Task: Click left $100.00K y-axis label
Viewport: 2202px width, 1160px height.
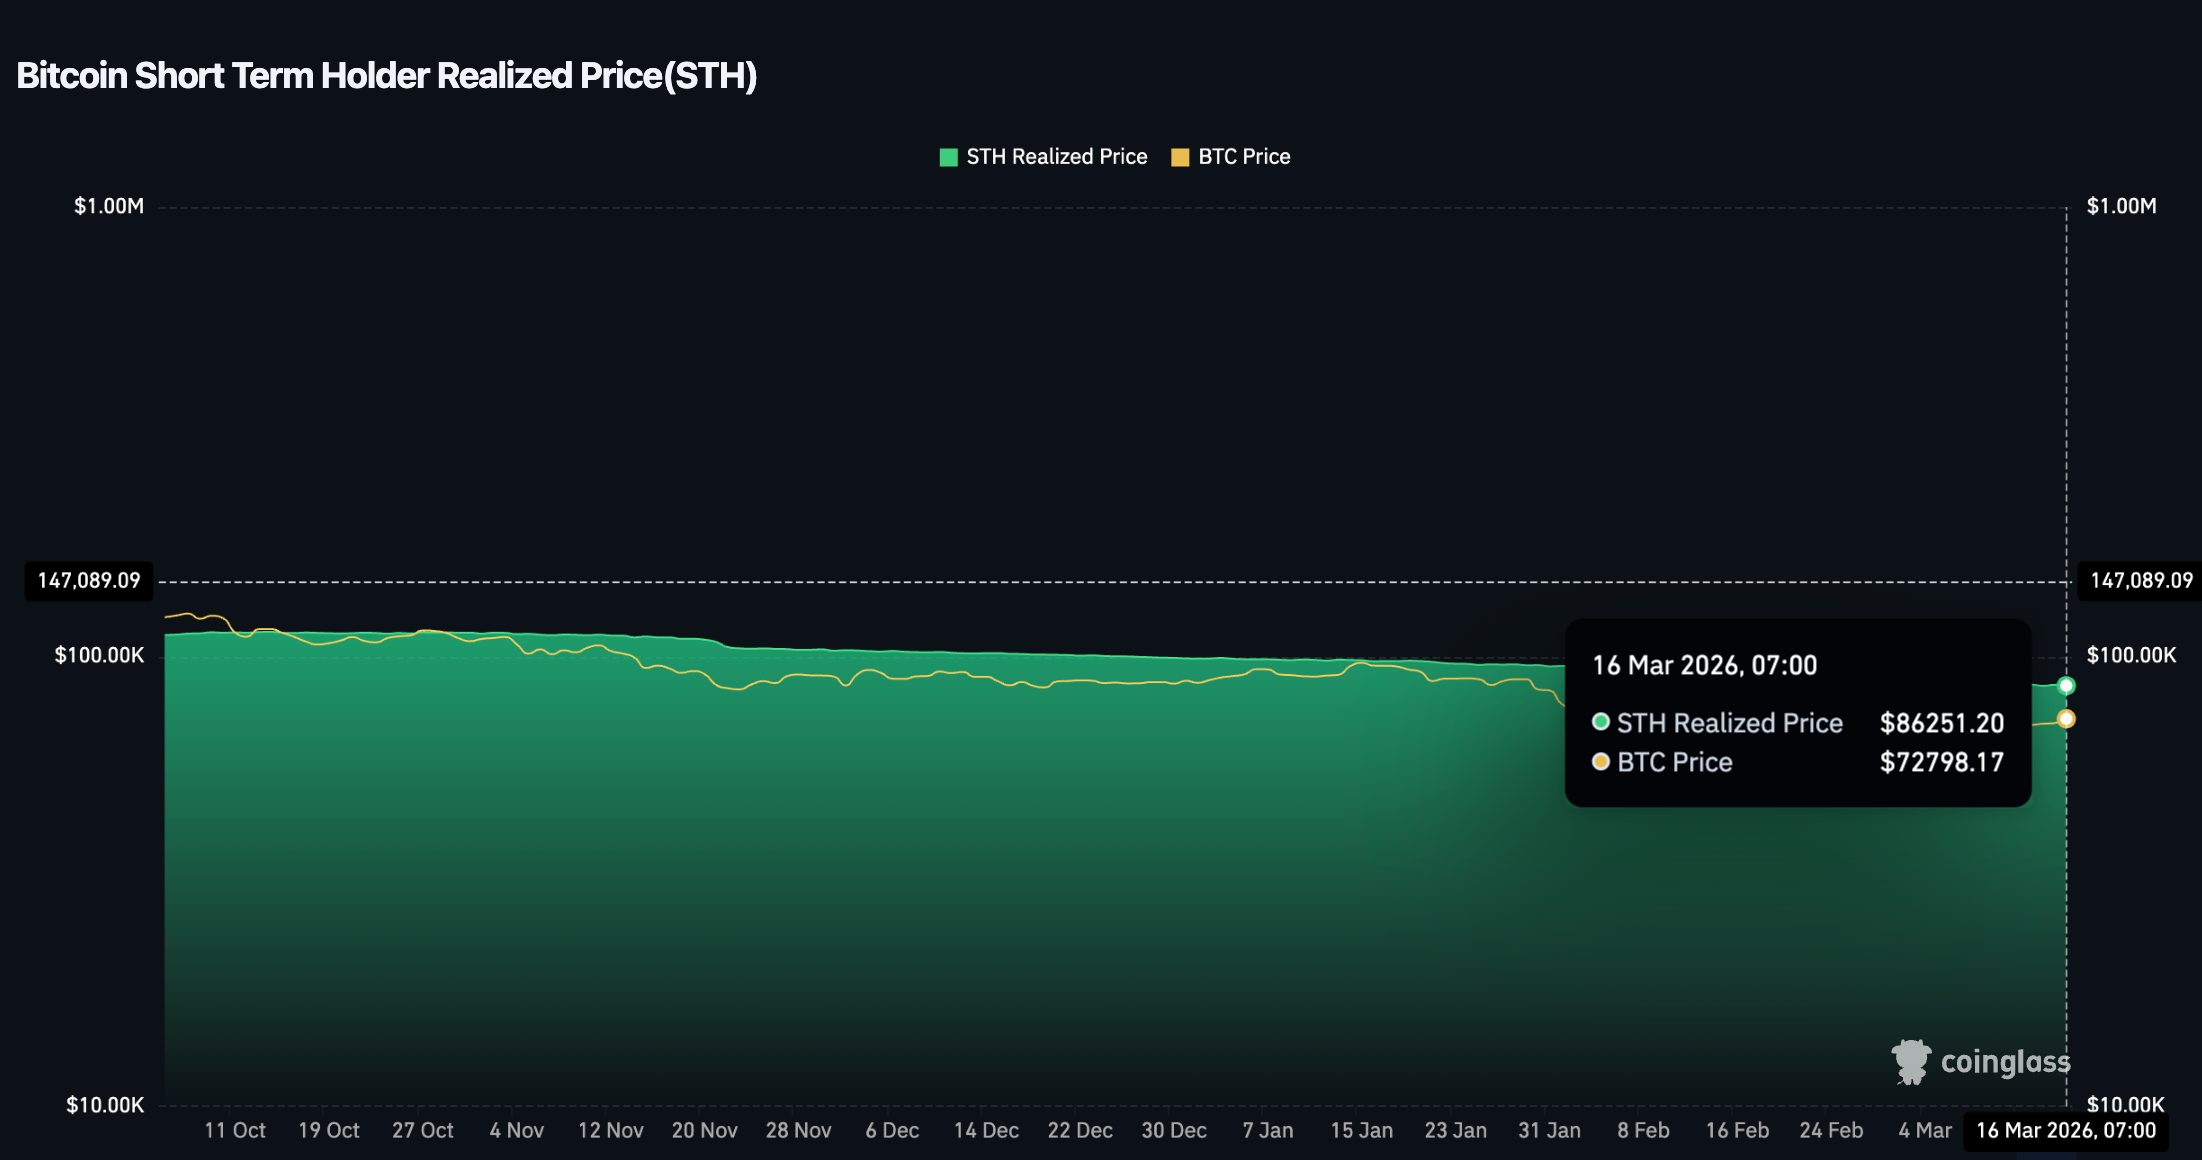Action: pyautogui.click(x=99, y=656)
